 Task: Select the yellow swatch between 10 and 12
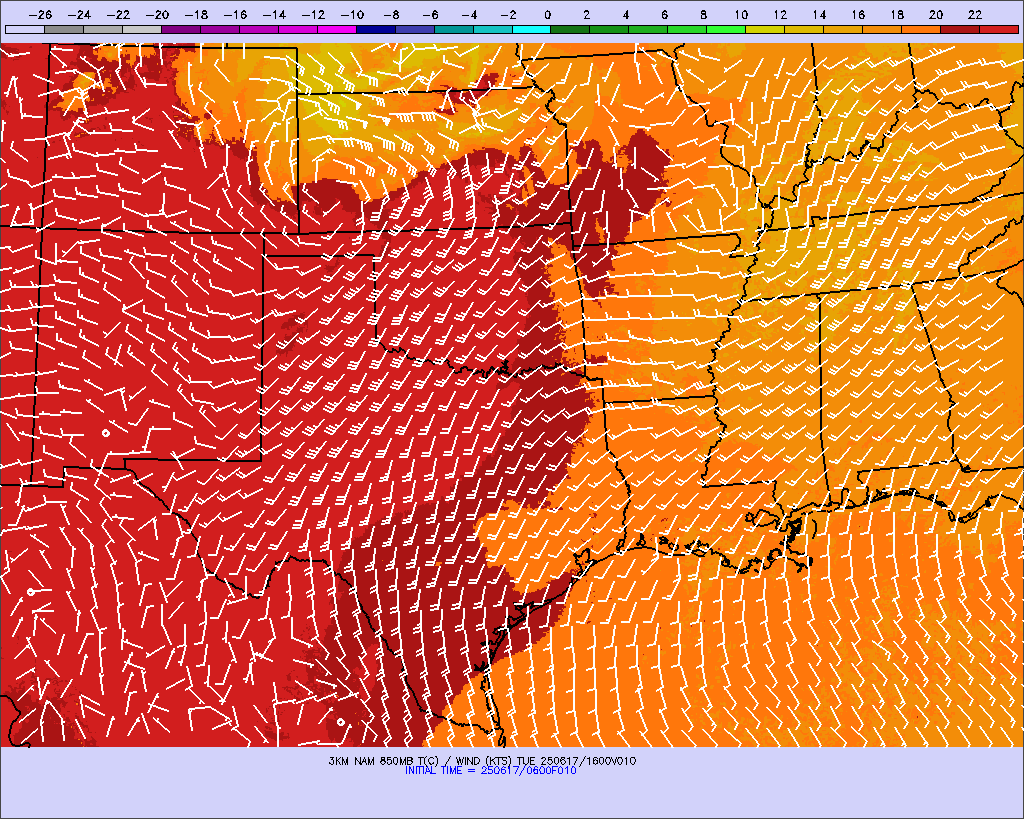coord(765,29)
